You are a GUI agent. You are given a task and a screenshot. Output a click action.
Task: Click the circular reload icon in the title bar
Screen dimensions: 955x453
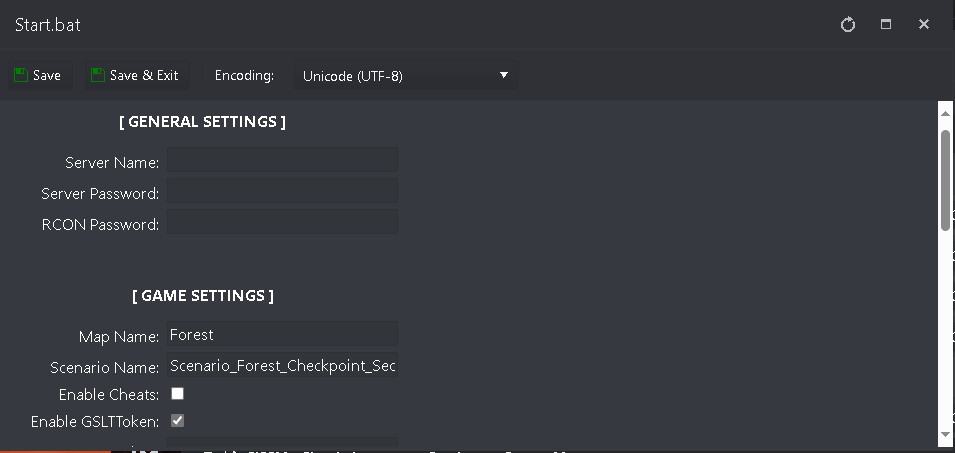(848, 25)
